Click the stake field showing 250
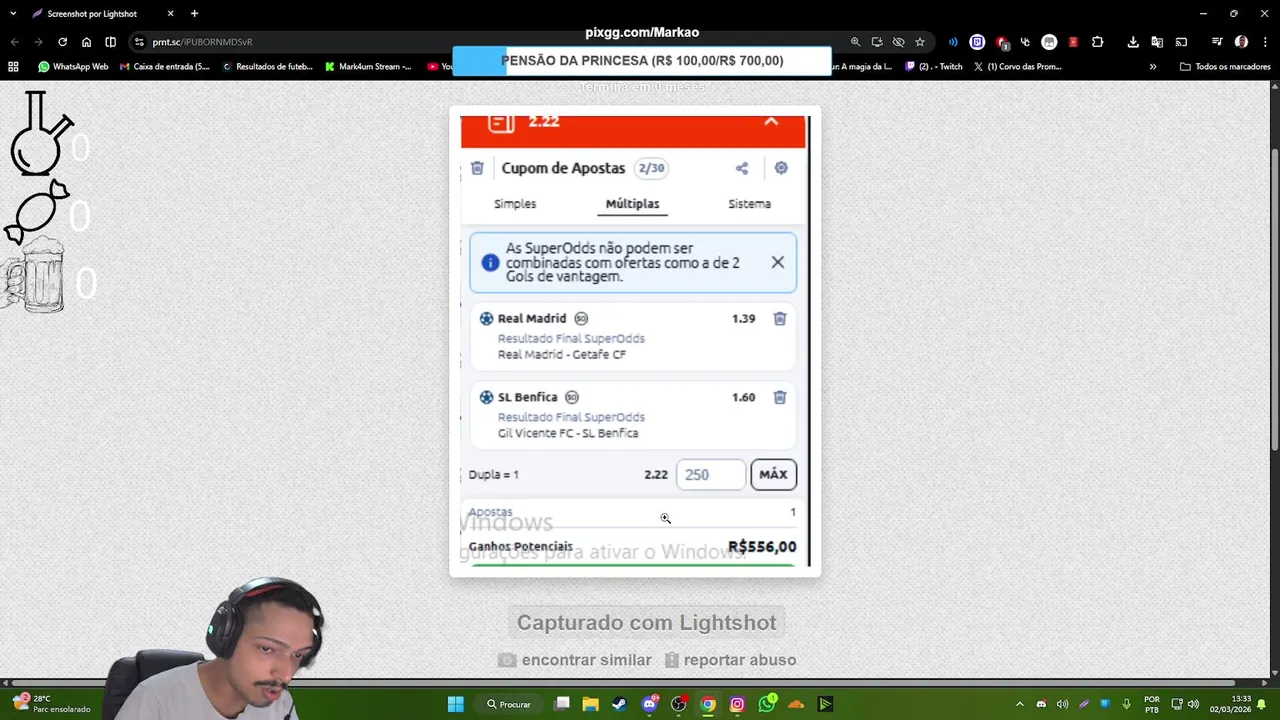 coord(711,474)
